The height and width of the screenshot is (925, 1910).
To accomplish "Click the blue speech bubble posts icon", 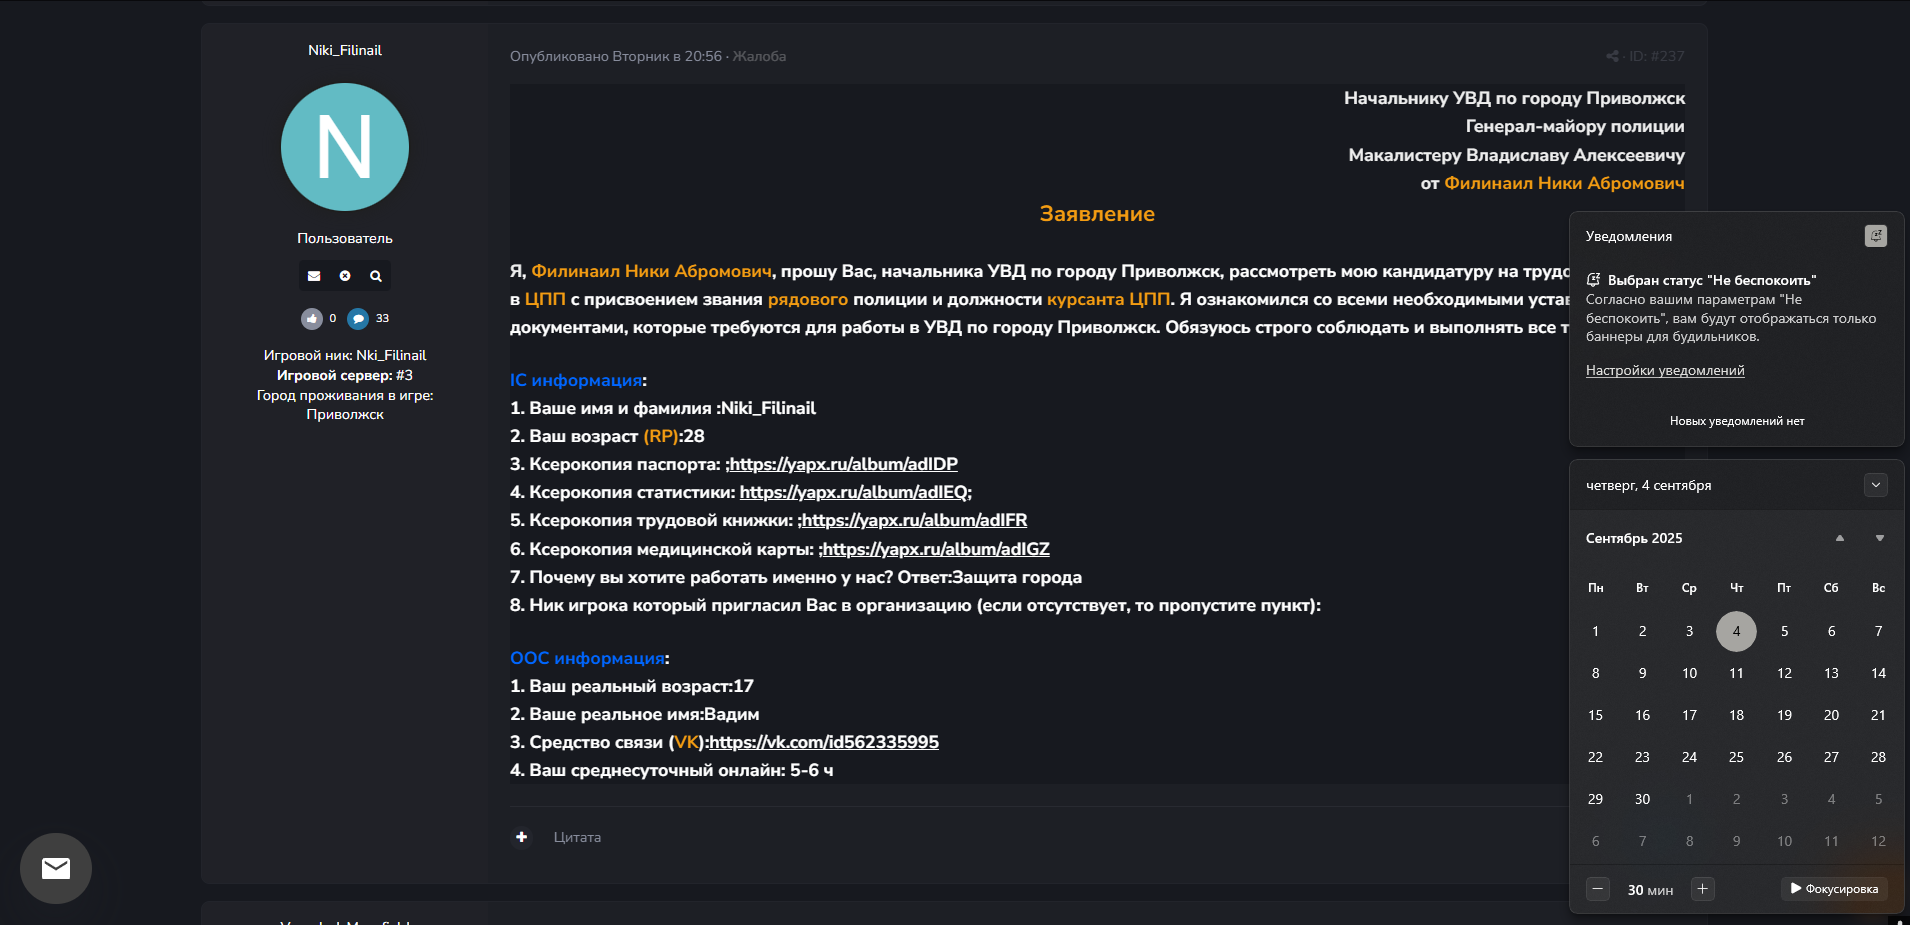I will [x=358, y=318].
